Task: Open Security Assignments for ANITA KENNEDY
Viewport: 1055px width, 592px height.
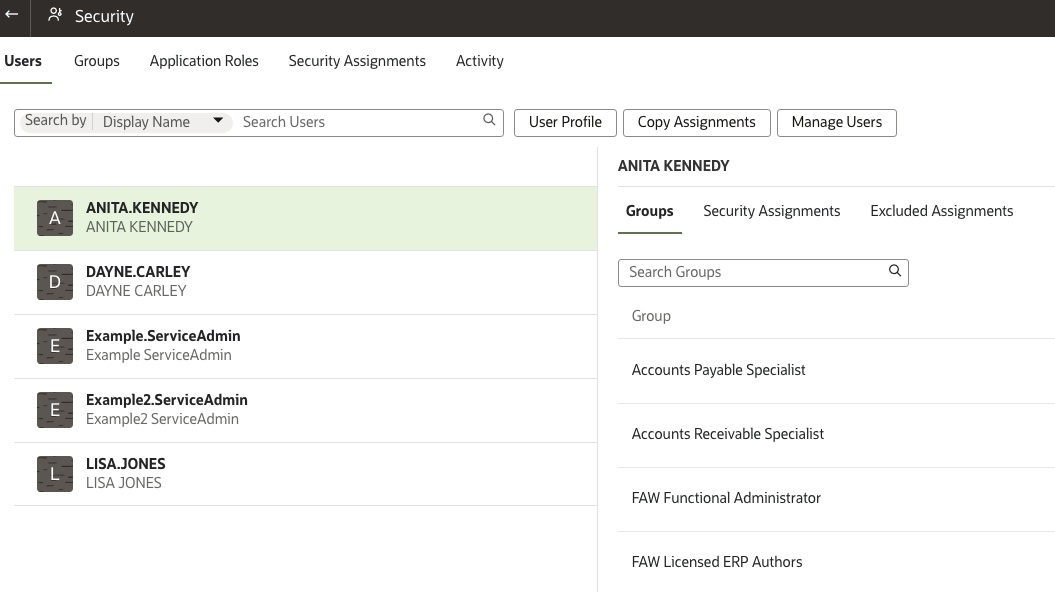Action: (x=771, y=211)
